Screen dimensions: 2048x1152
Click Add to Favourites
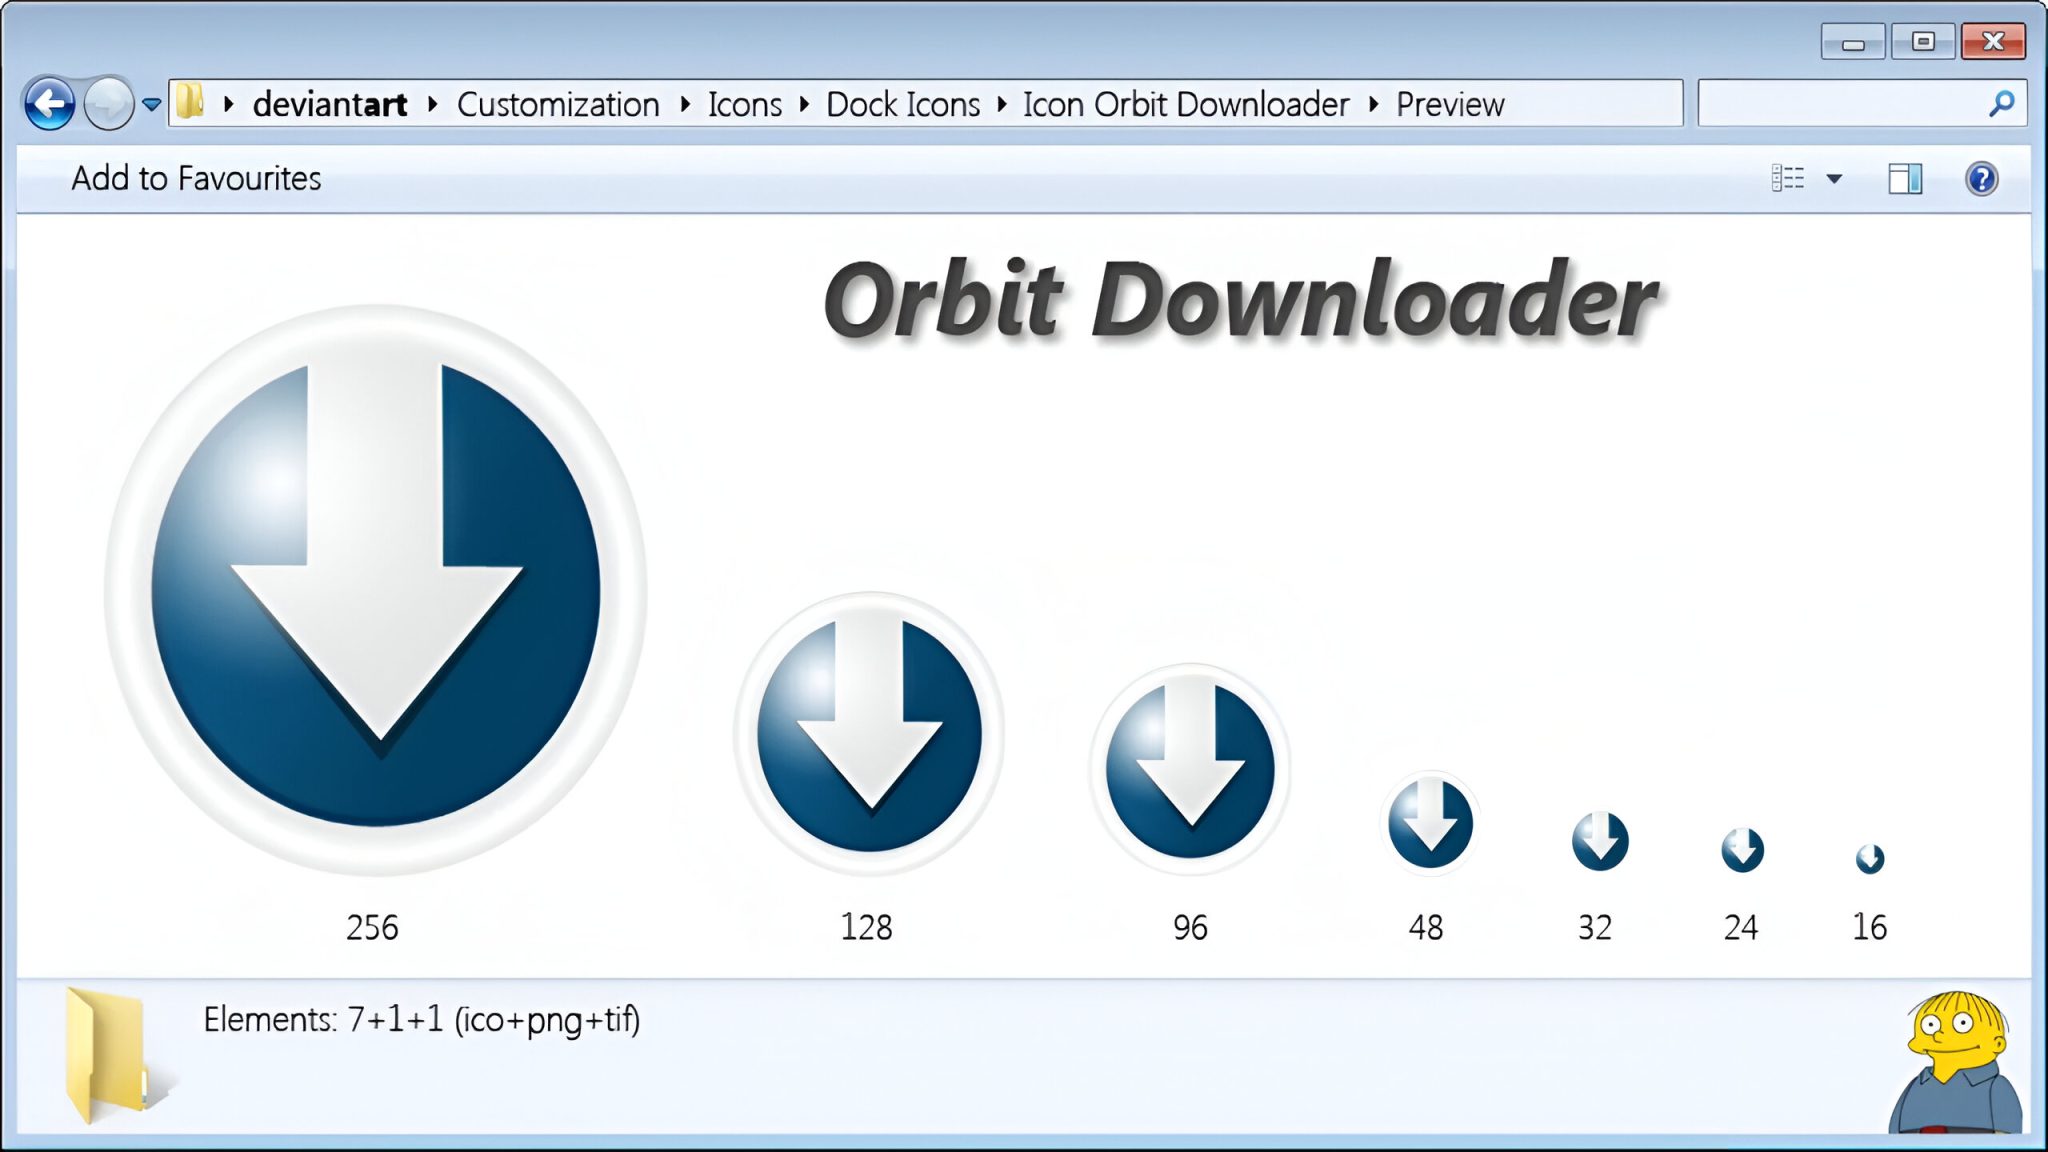pos(196,178)
